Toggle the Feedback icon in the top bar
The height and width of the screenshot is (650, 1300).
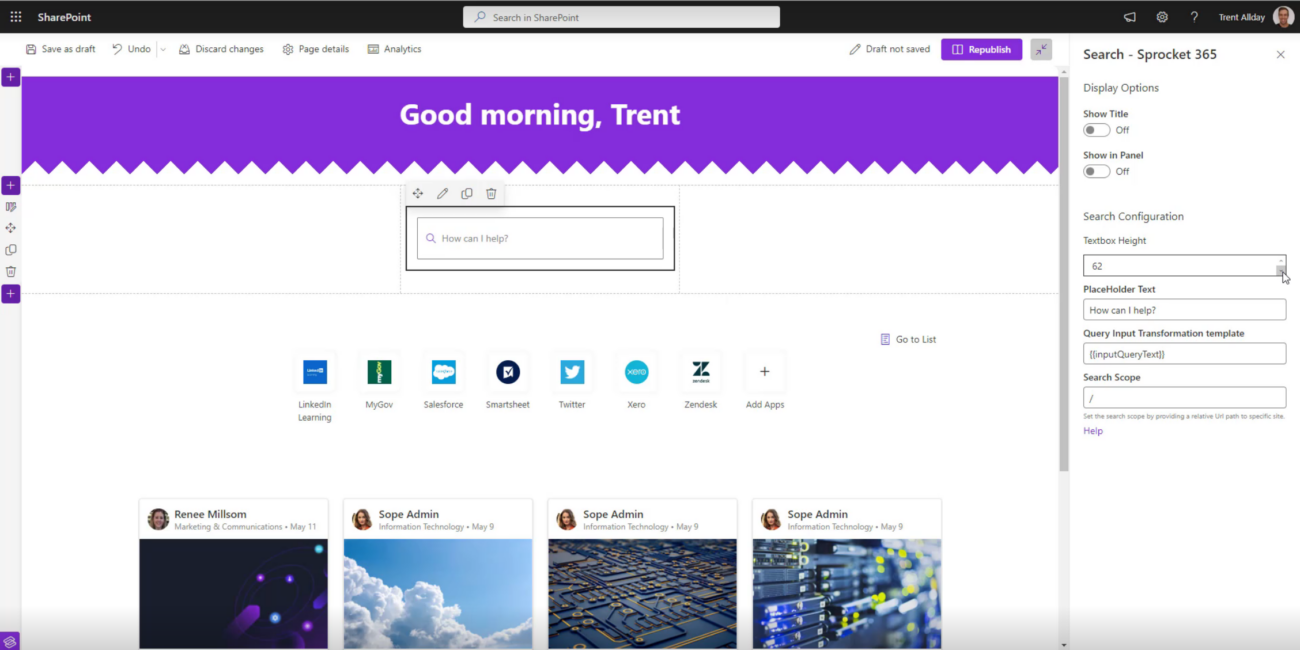tap(1129, 16)
